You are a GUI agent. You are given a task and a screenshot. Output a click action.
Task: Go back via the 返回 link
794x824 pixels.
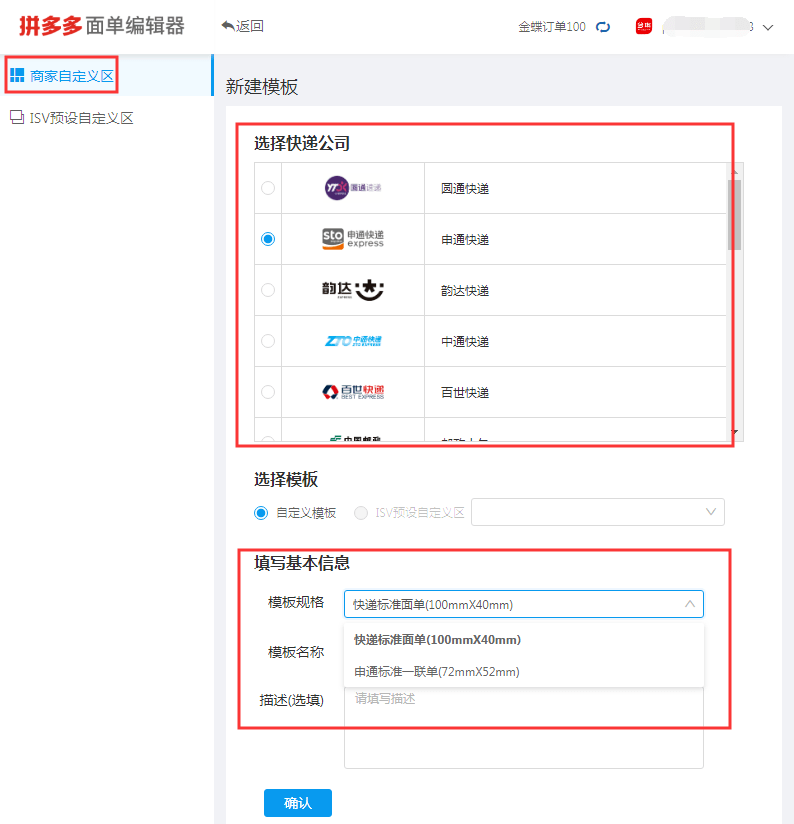(x=243, y=26)
